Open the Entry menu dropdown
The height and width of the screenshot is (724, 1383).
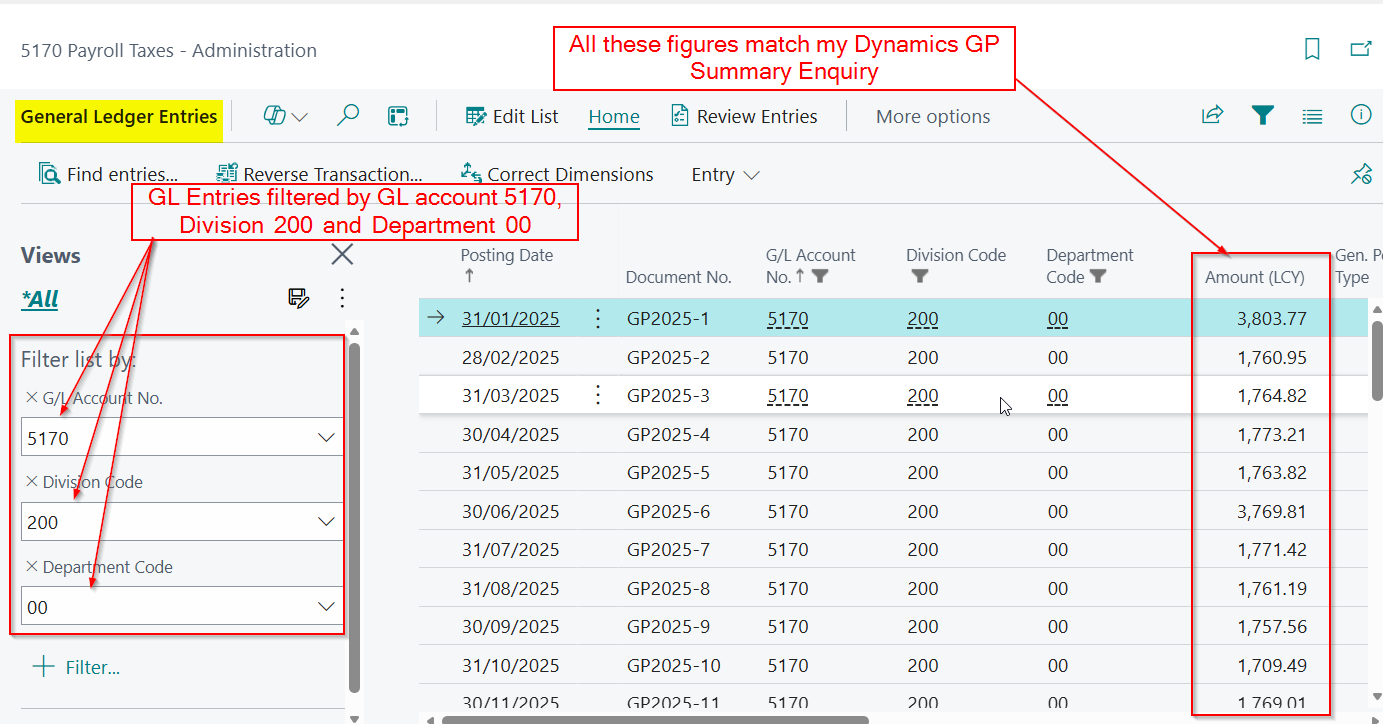(725, 175)
